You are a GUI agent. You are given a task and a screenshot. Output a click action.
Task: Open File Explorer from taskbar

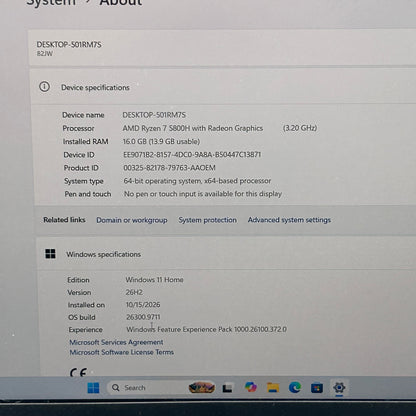273,387
